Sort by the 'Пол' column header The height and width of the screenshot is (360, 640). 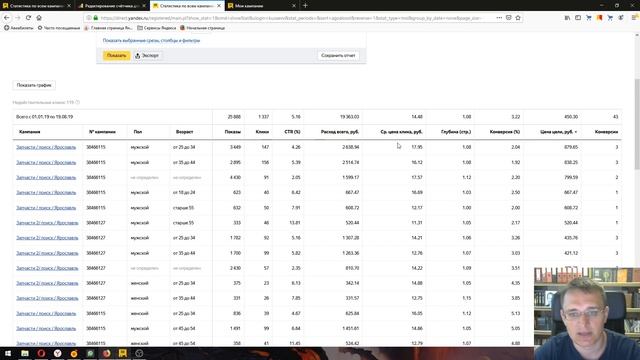[138, 132]
